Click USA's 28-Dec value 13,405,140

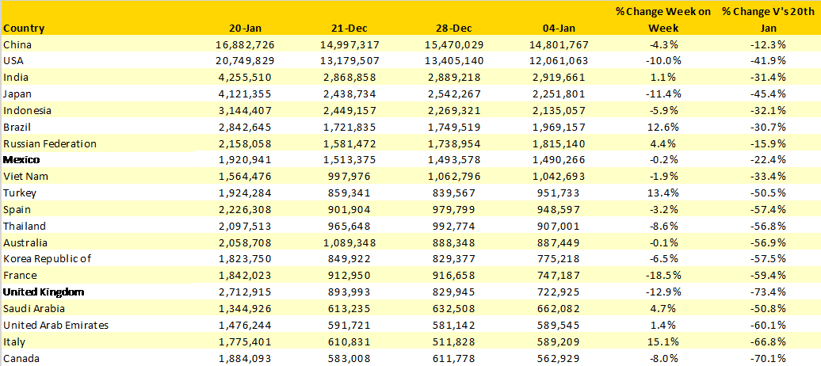(x=454, y=61)
